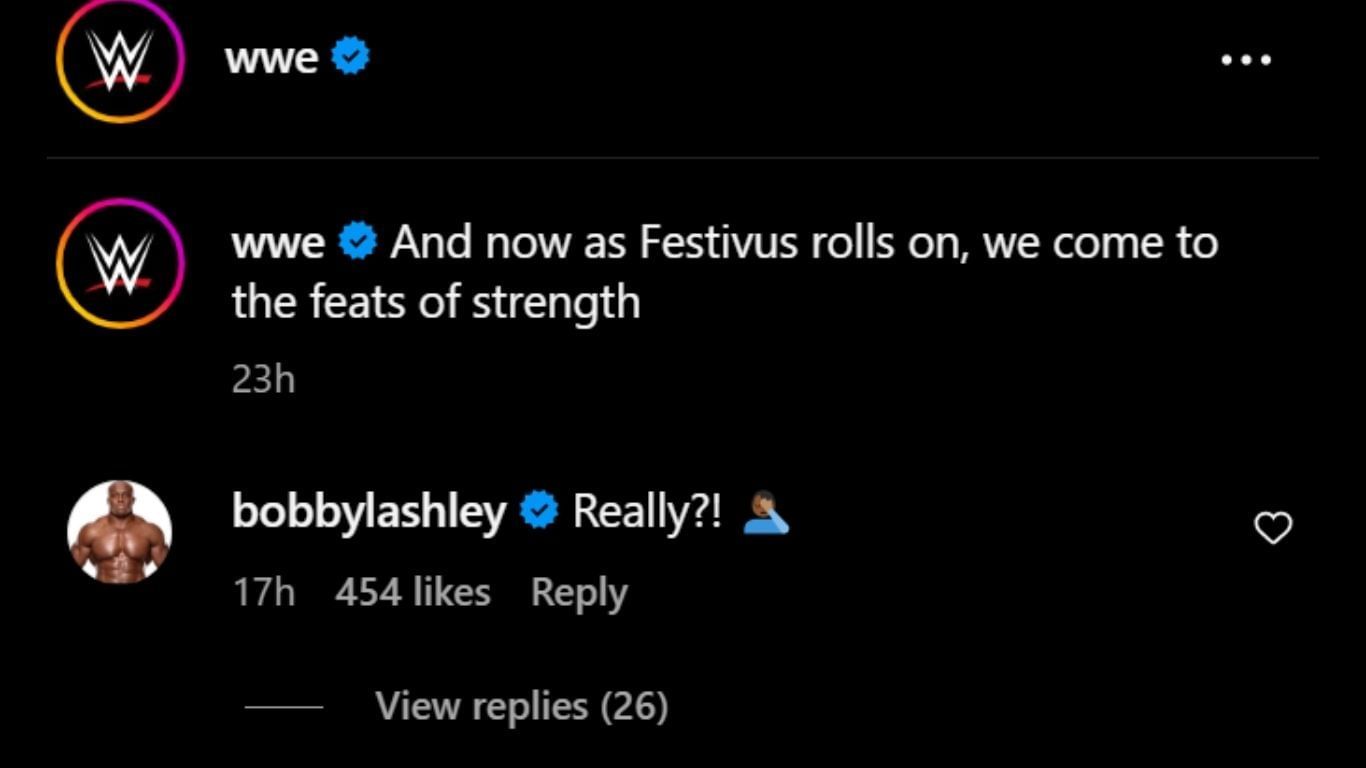Open bobbylashley's profile picture

coord(120,532)
